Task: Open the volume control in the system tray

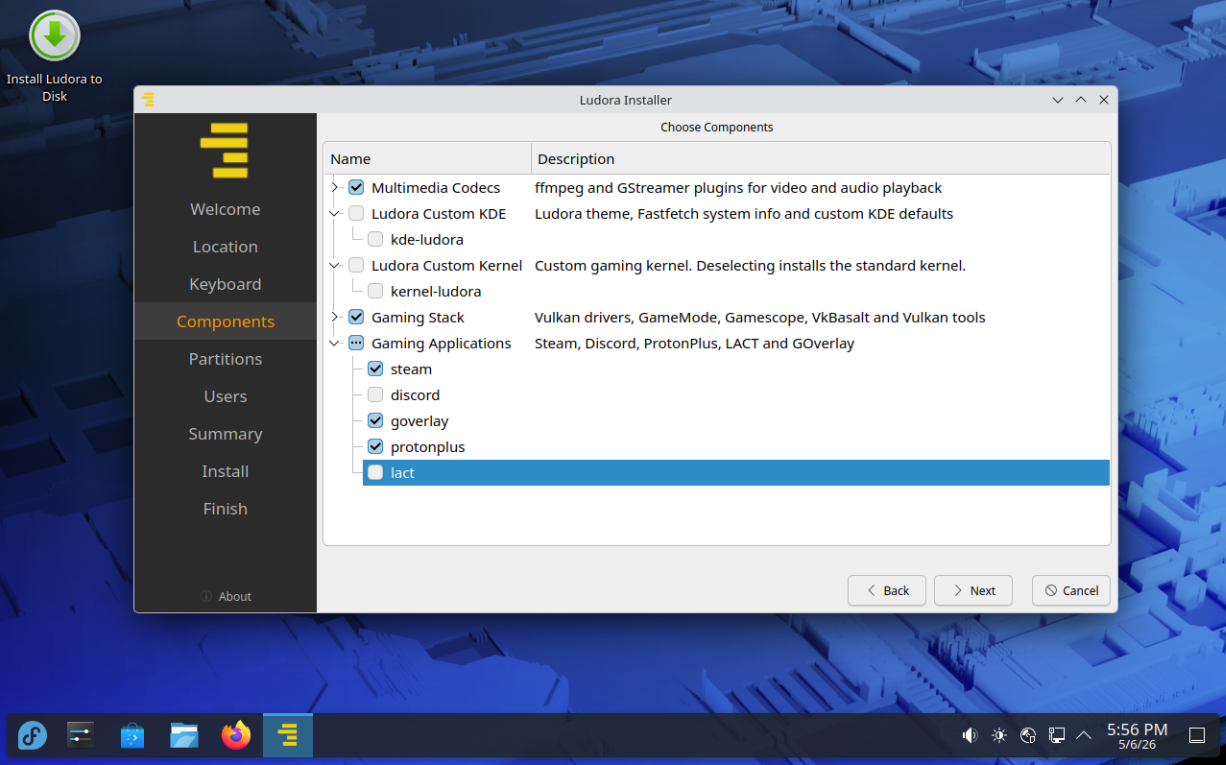Action: [969, 736]
